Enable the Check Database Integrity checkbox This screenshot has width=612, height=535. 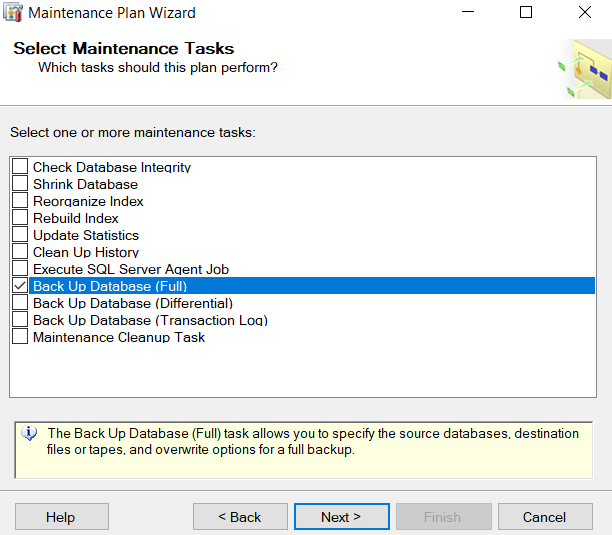tap(20, 167)
